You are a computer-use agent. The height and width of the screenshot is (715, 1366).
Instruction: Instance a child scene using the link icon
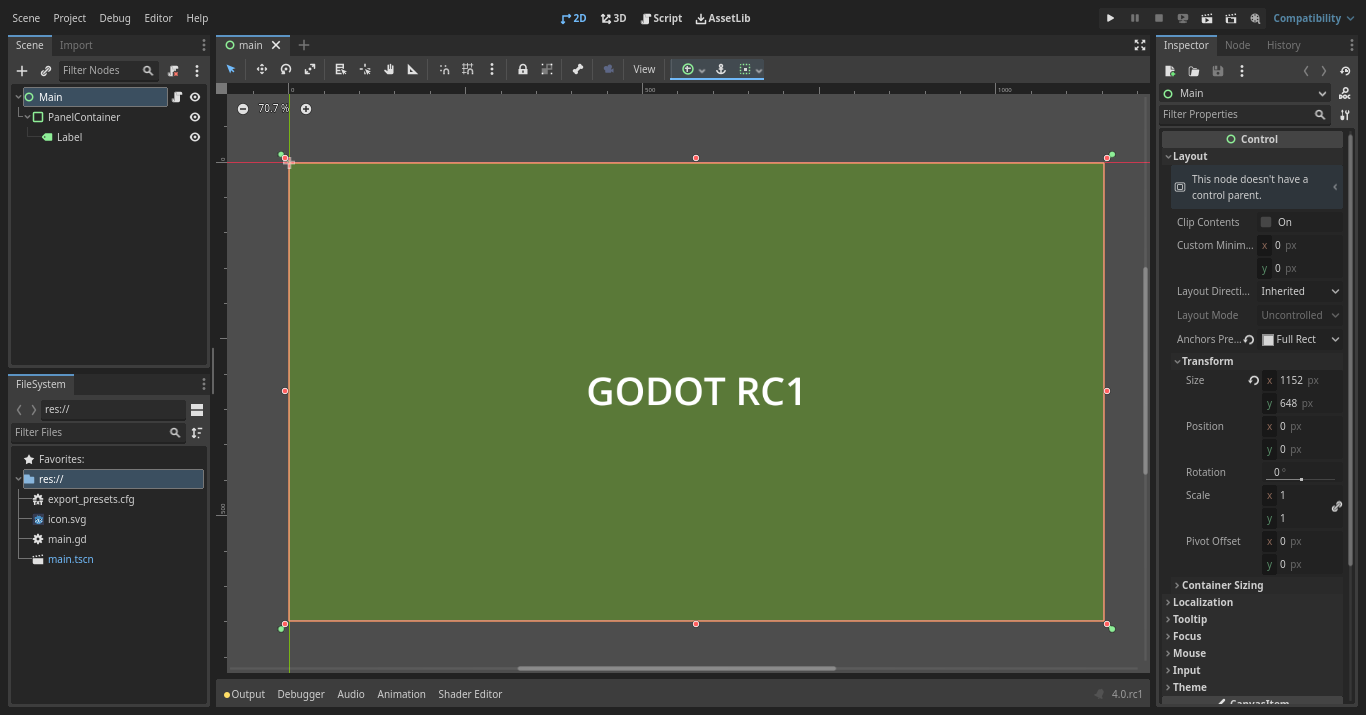click(47, 70)
